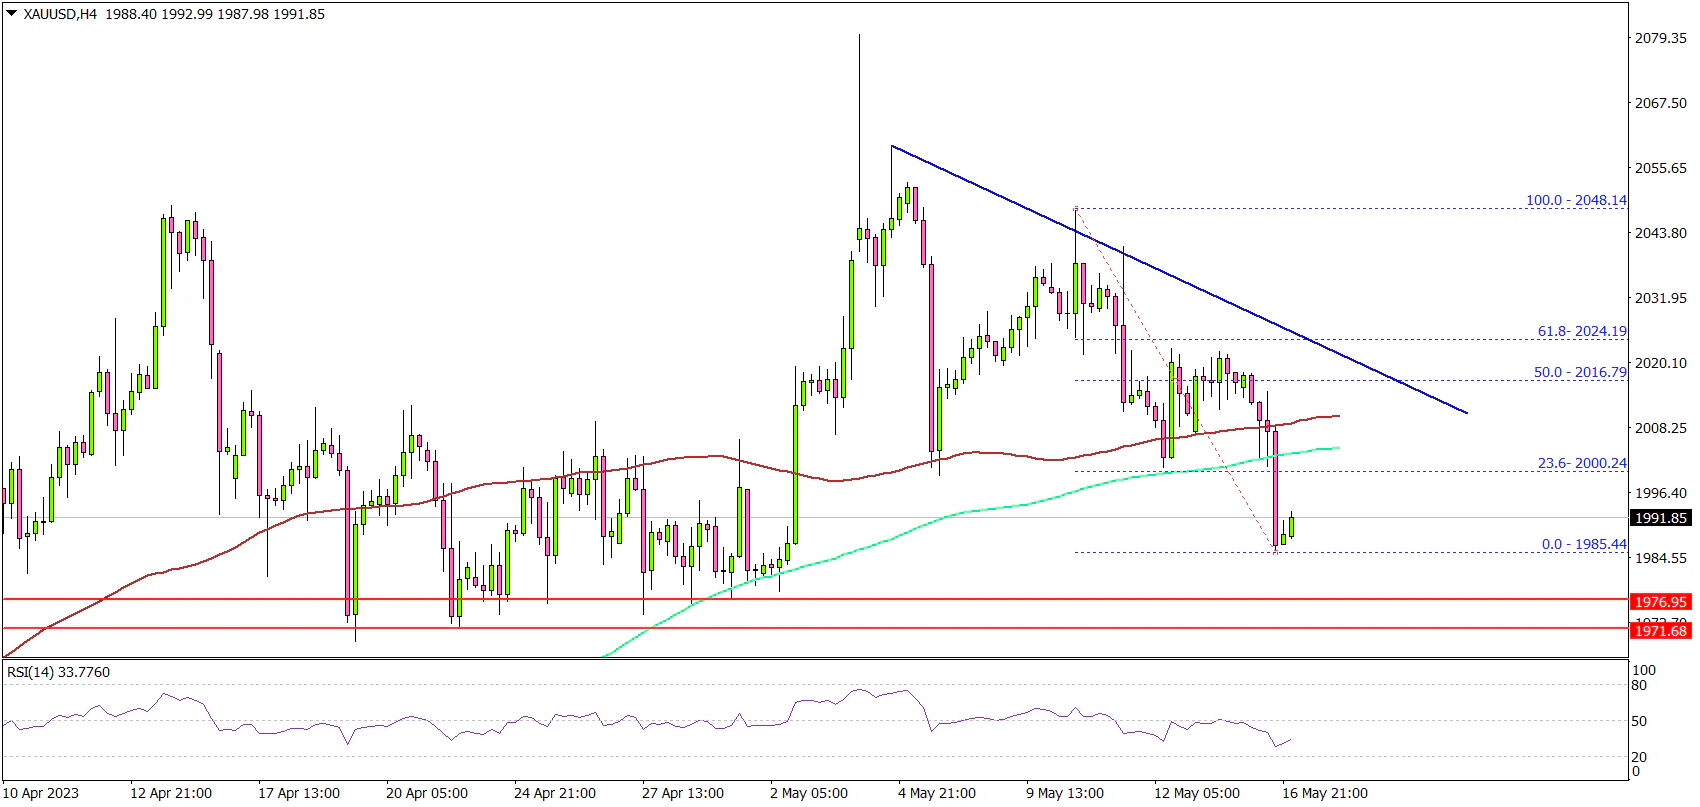This screenshot has width=1700, height=807.
Task: Click the 10 Apr 2023 date label
Action: coord(41,793)
